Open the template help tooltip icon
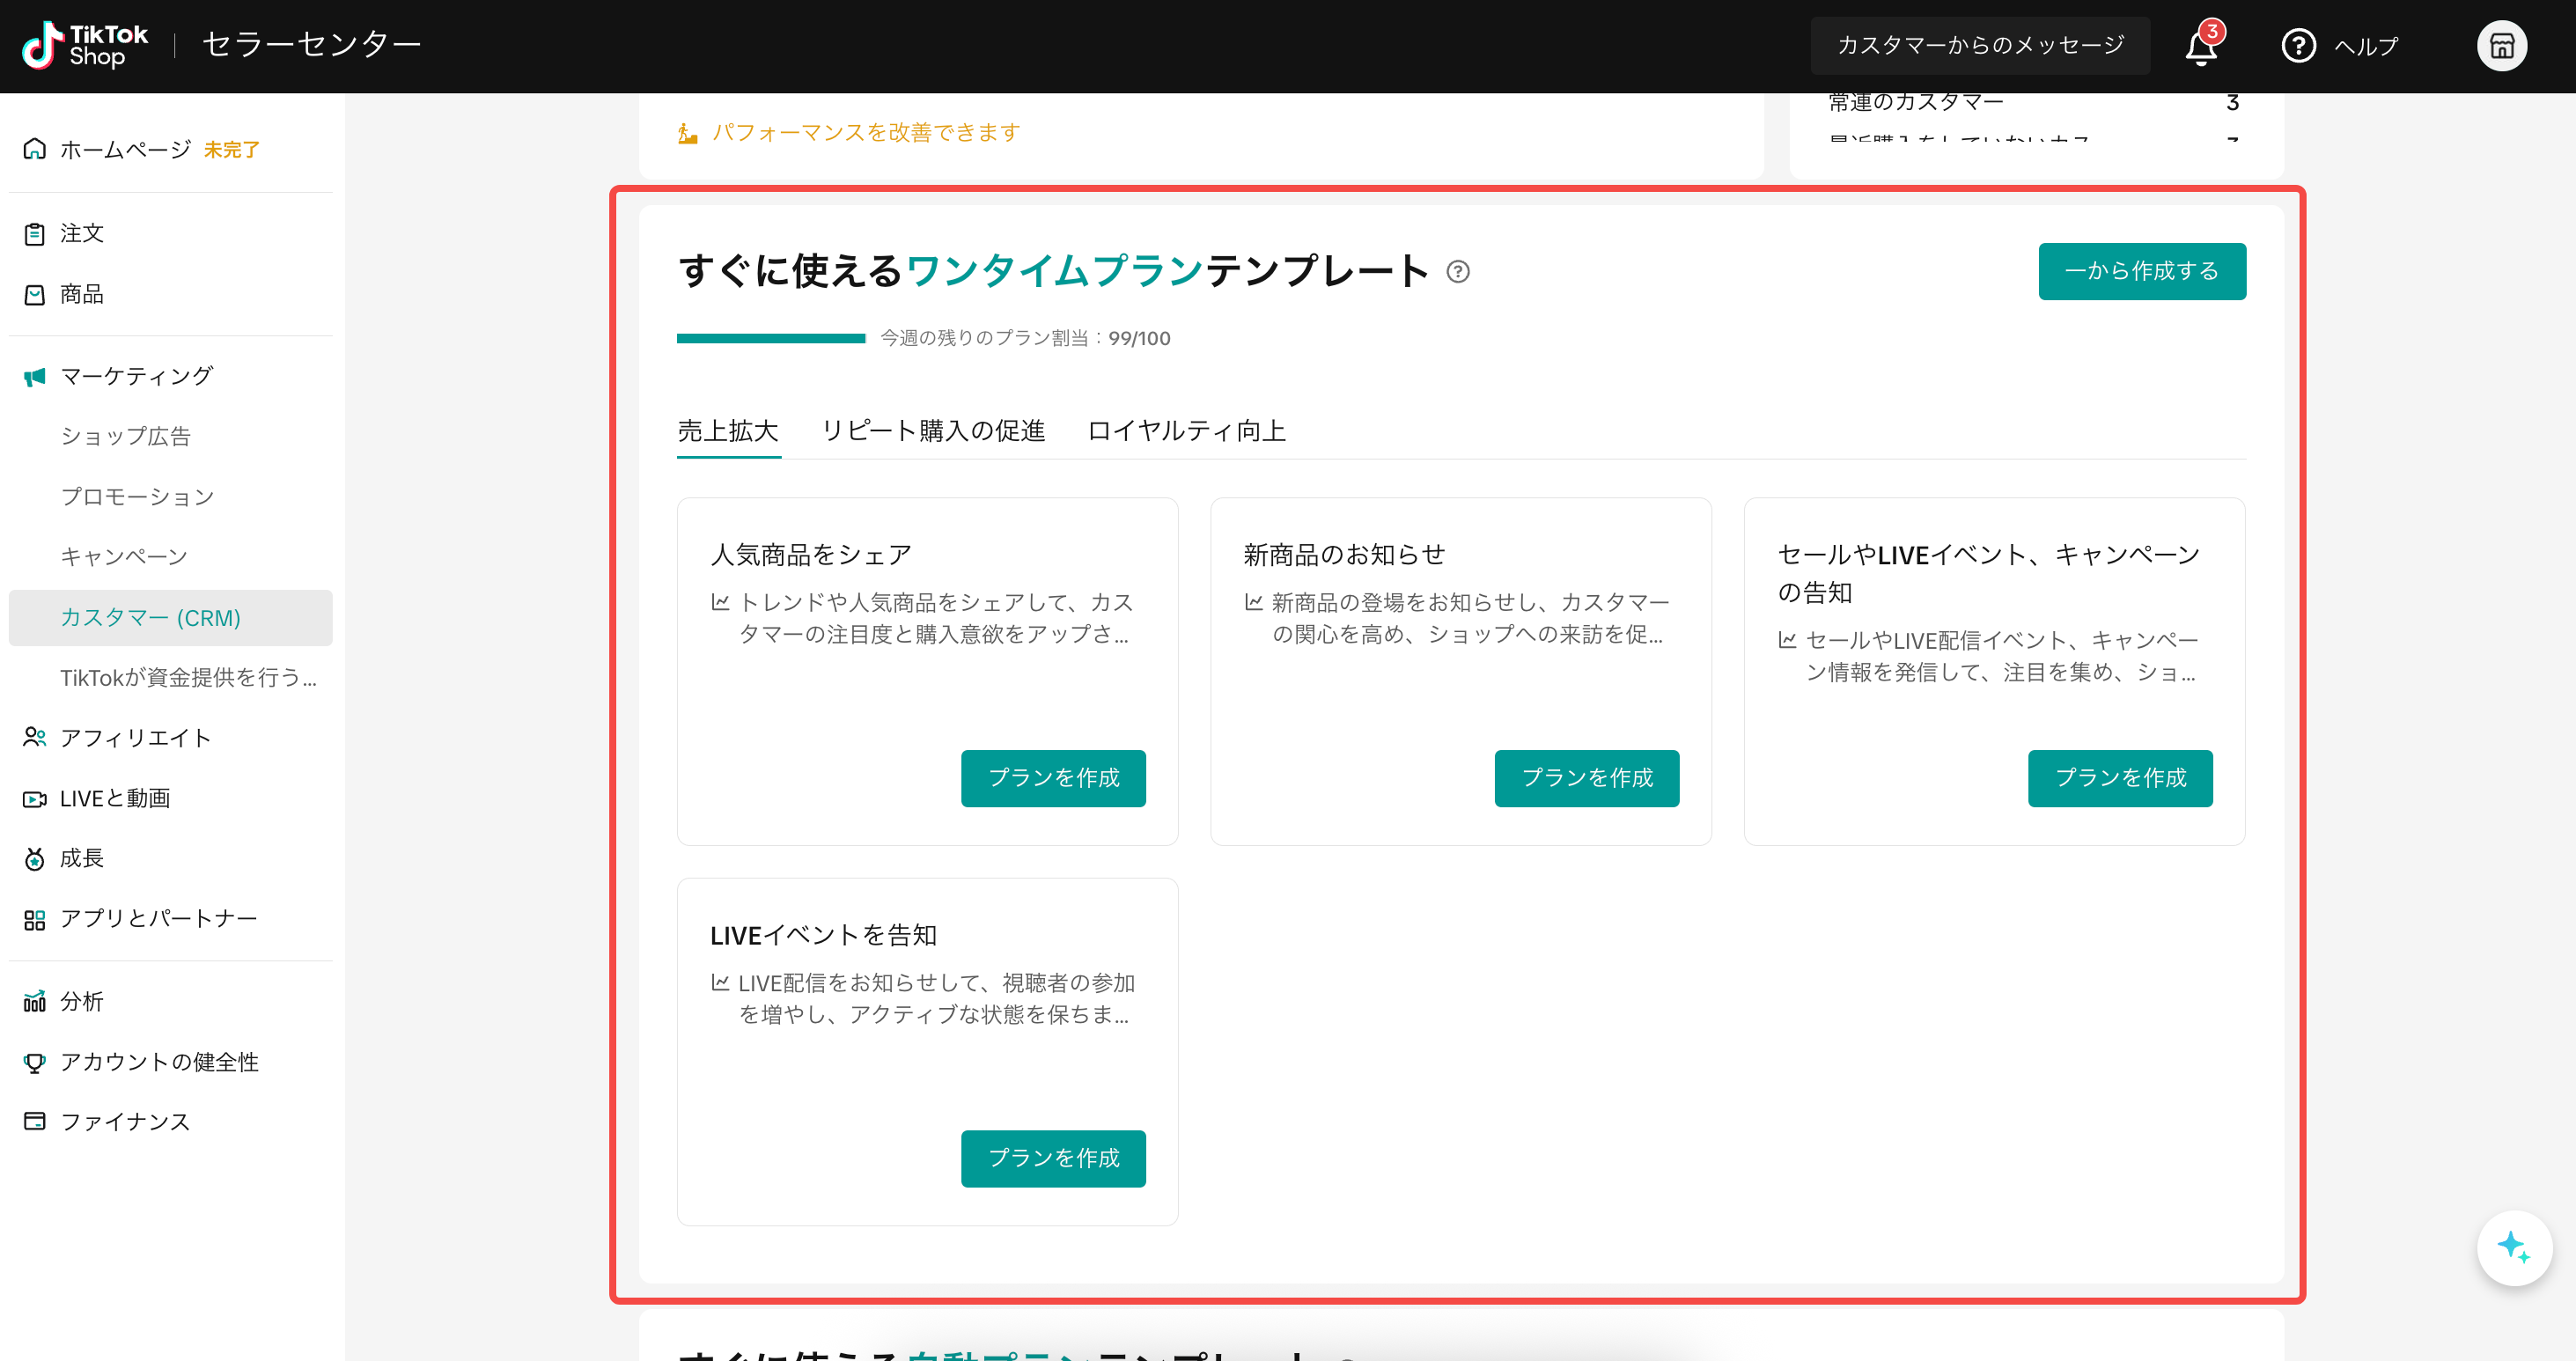This screenshot has width=2576, height=1361. (x=1457, y=271)
